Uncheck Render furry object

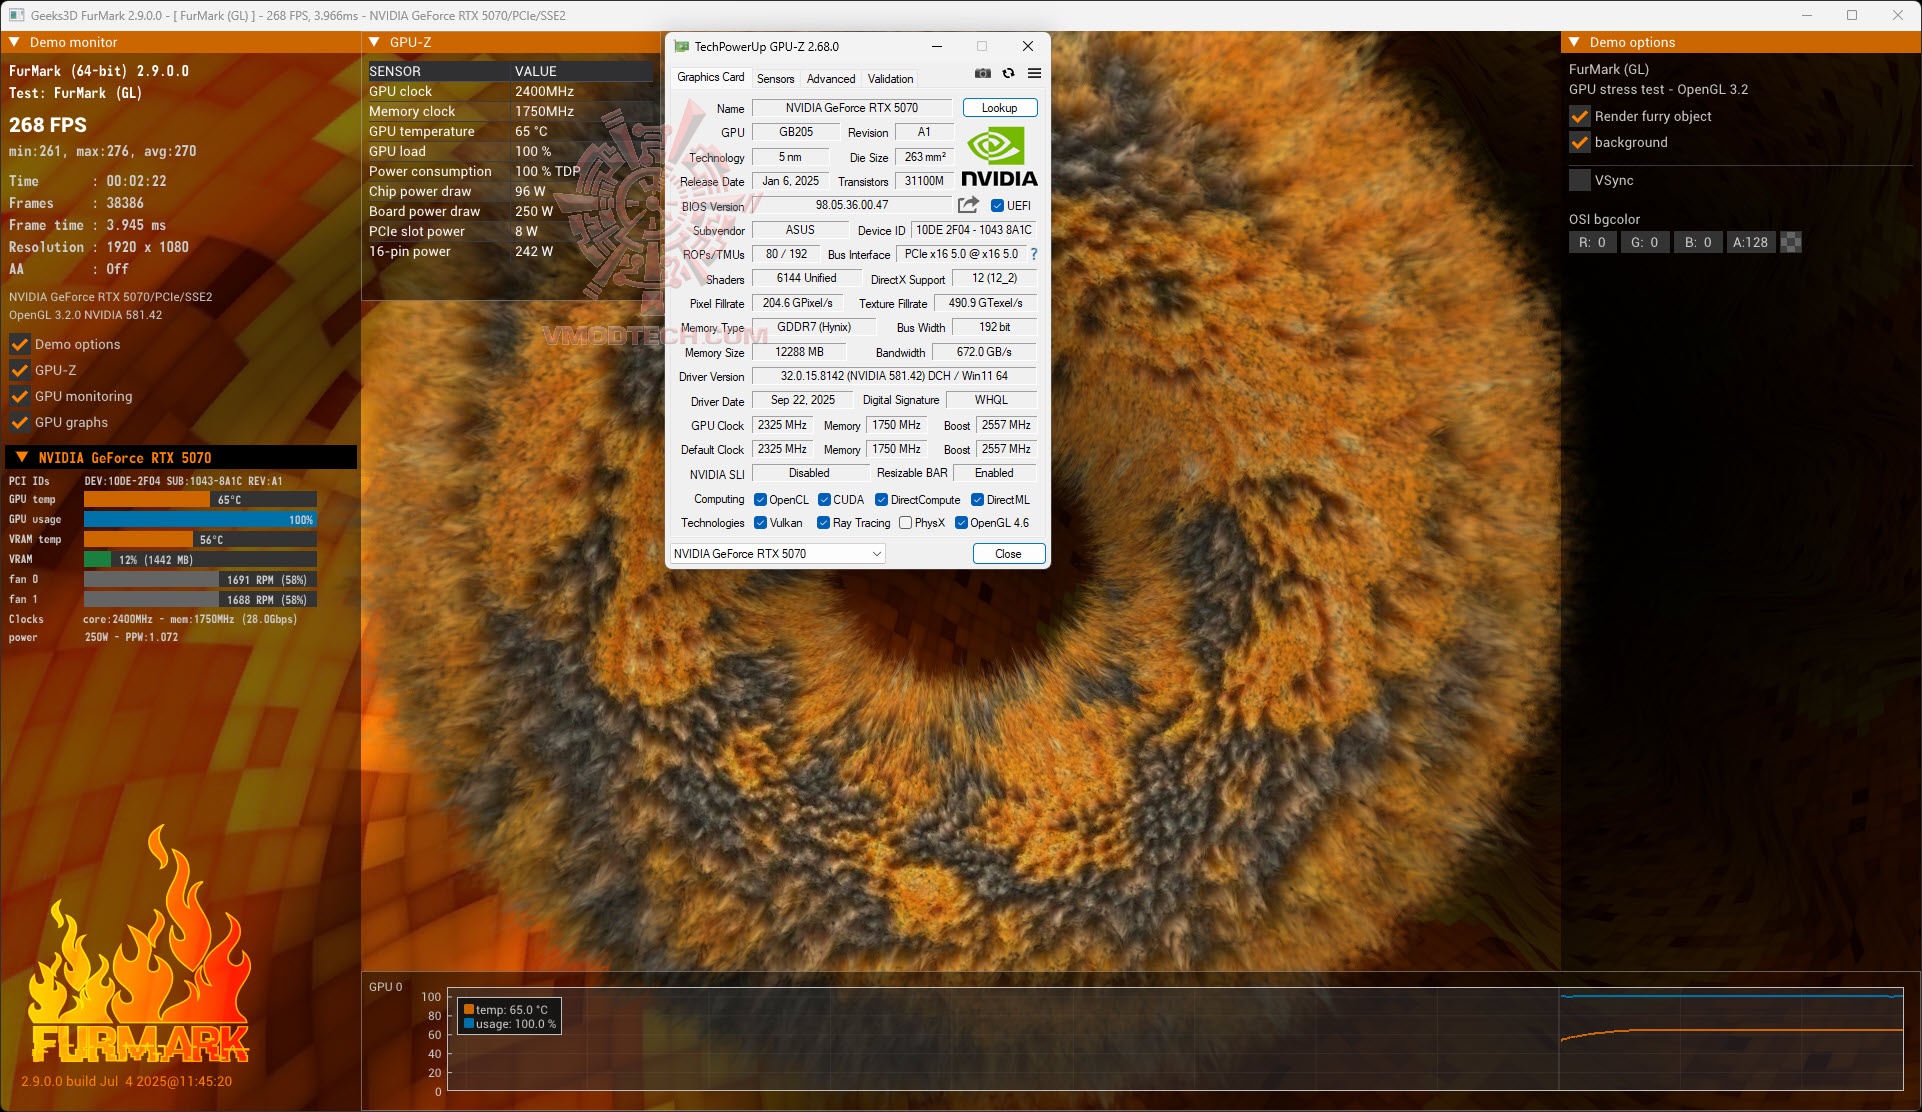pos(1580,116)
